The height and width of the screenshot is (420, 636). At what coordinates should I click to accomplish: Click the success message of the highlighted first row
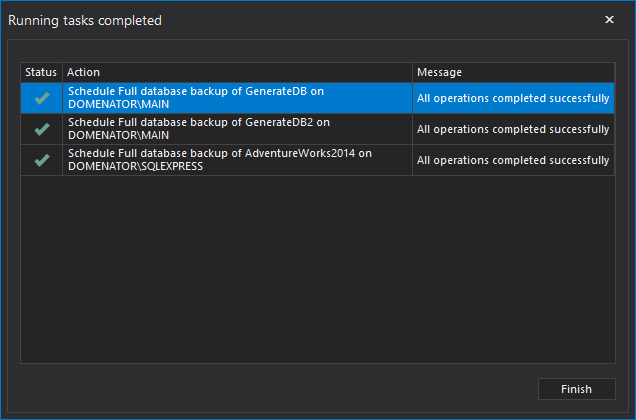[x=513, y=98]
